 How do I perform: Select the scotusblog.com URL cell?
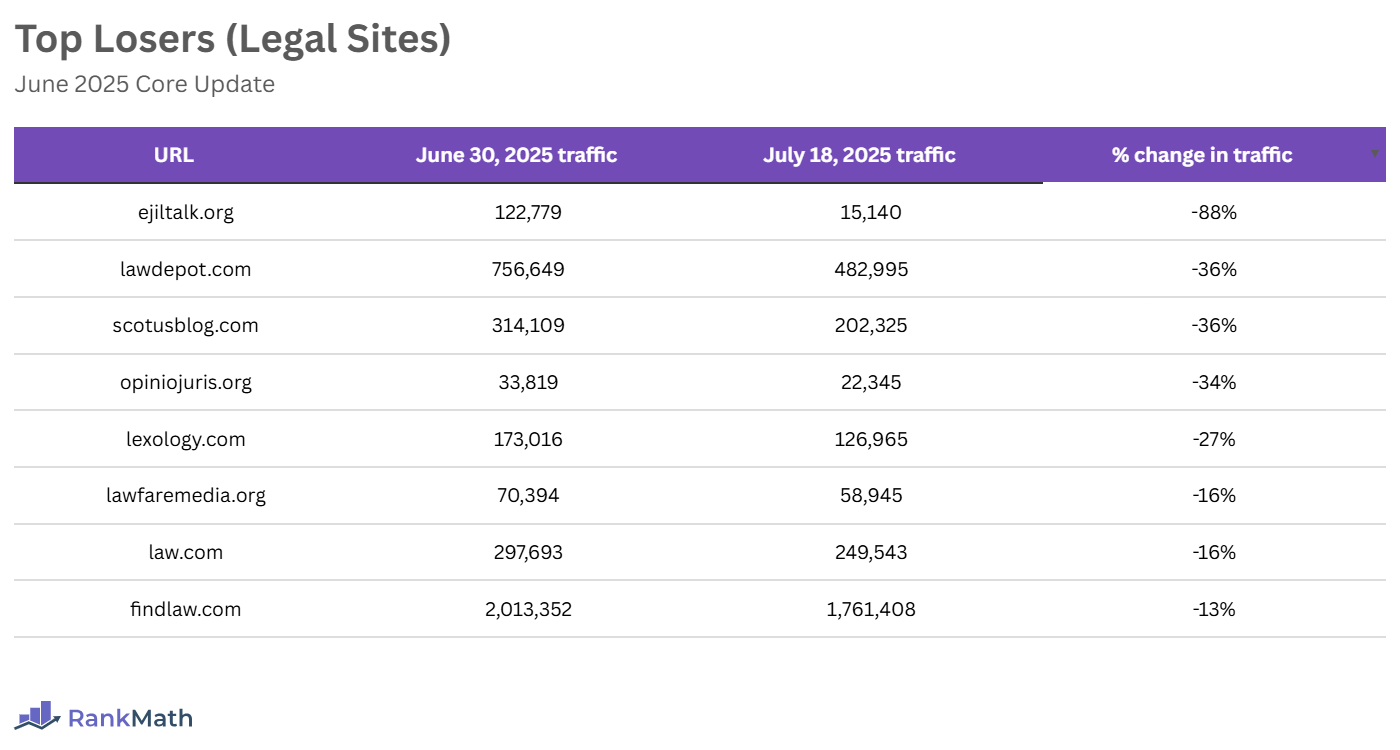[x=186, y=325]
